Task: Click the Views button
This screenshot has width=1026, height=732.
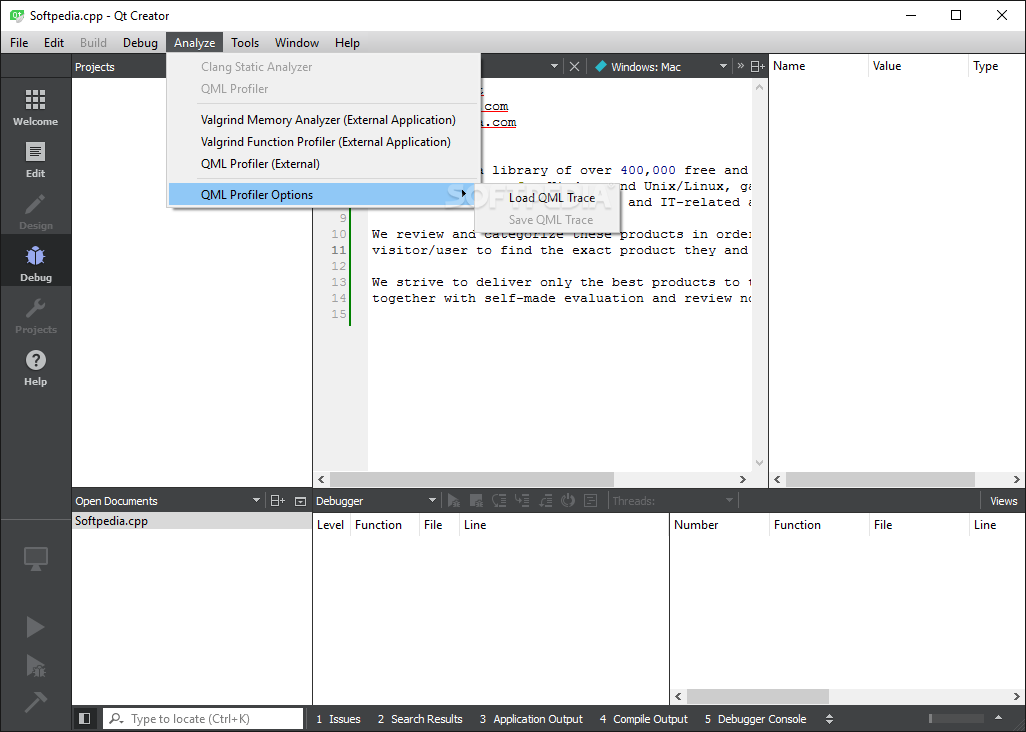Action: [x=1003, y=501]
